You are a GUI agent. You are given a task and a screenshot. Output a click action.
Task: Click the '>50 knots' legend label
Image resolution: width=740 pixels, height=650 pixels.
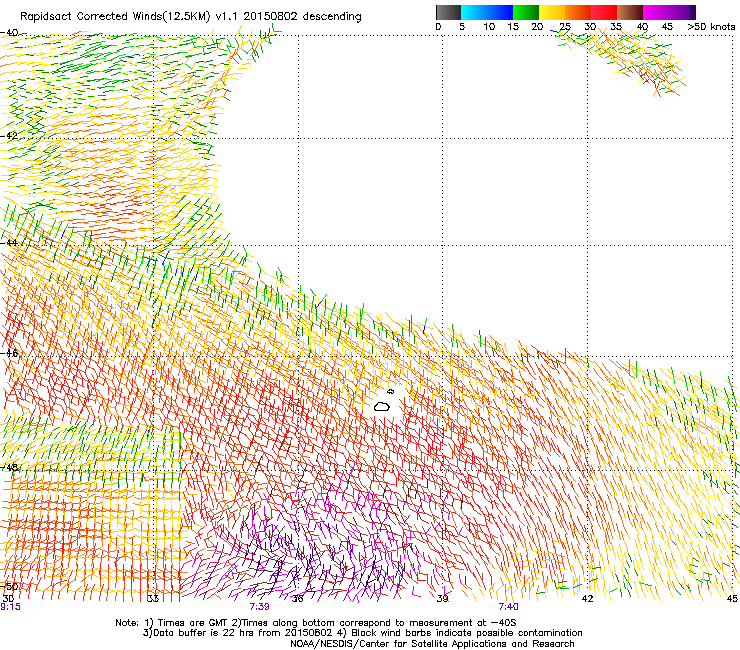(x=711, y=27)
